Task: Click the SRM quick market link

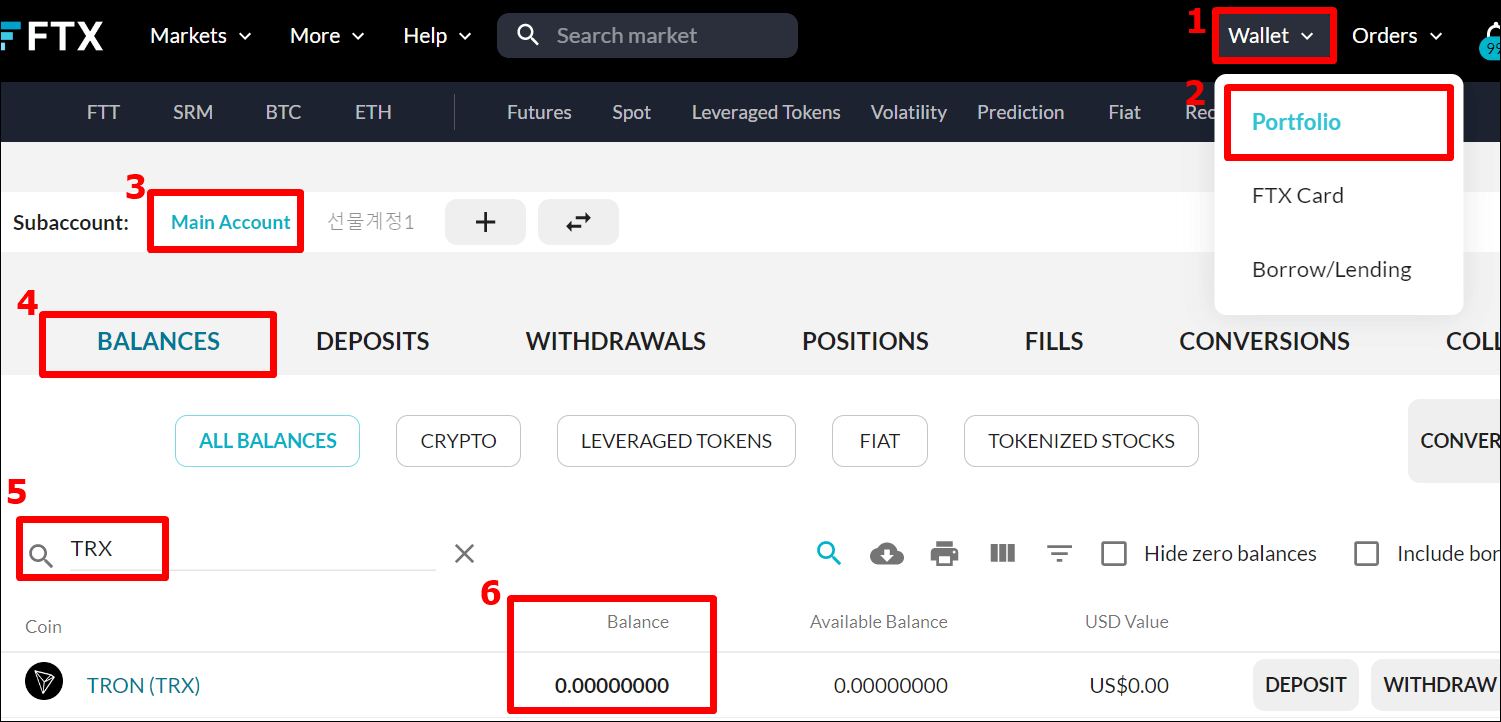Action: (193, 113)
